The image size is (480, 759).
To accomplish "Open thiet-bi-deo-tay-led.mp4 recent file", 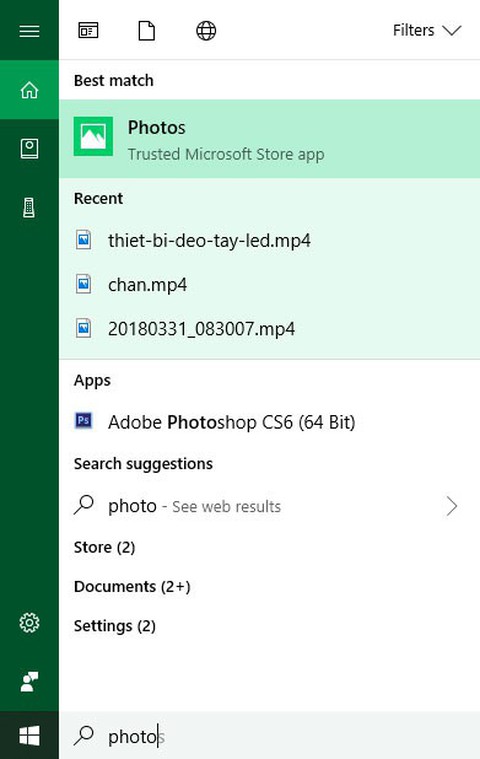I will point(270,240).
